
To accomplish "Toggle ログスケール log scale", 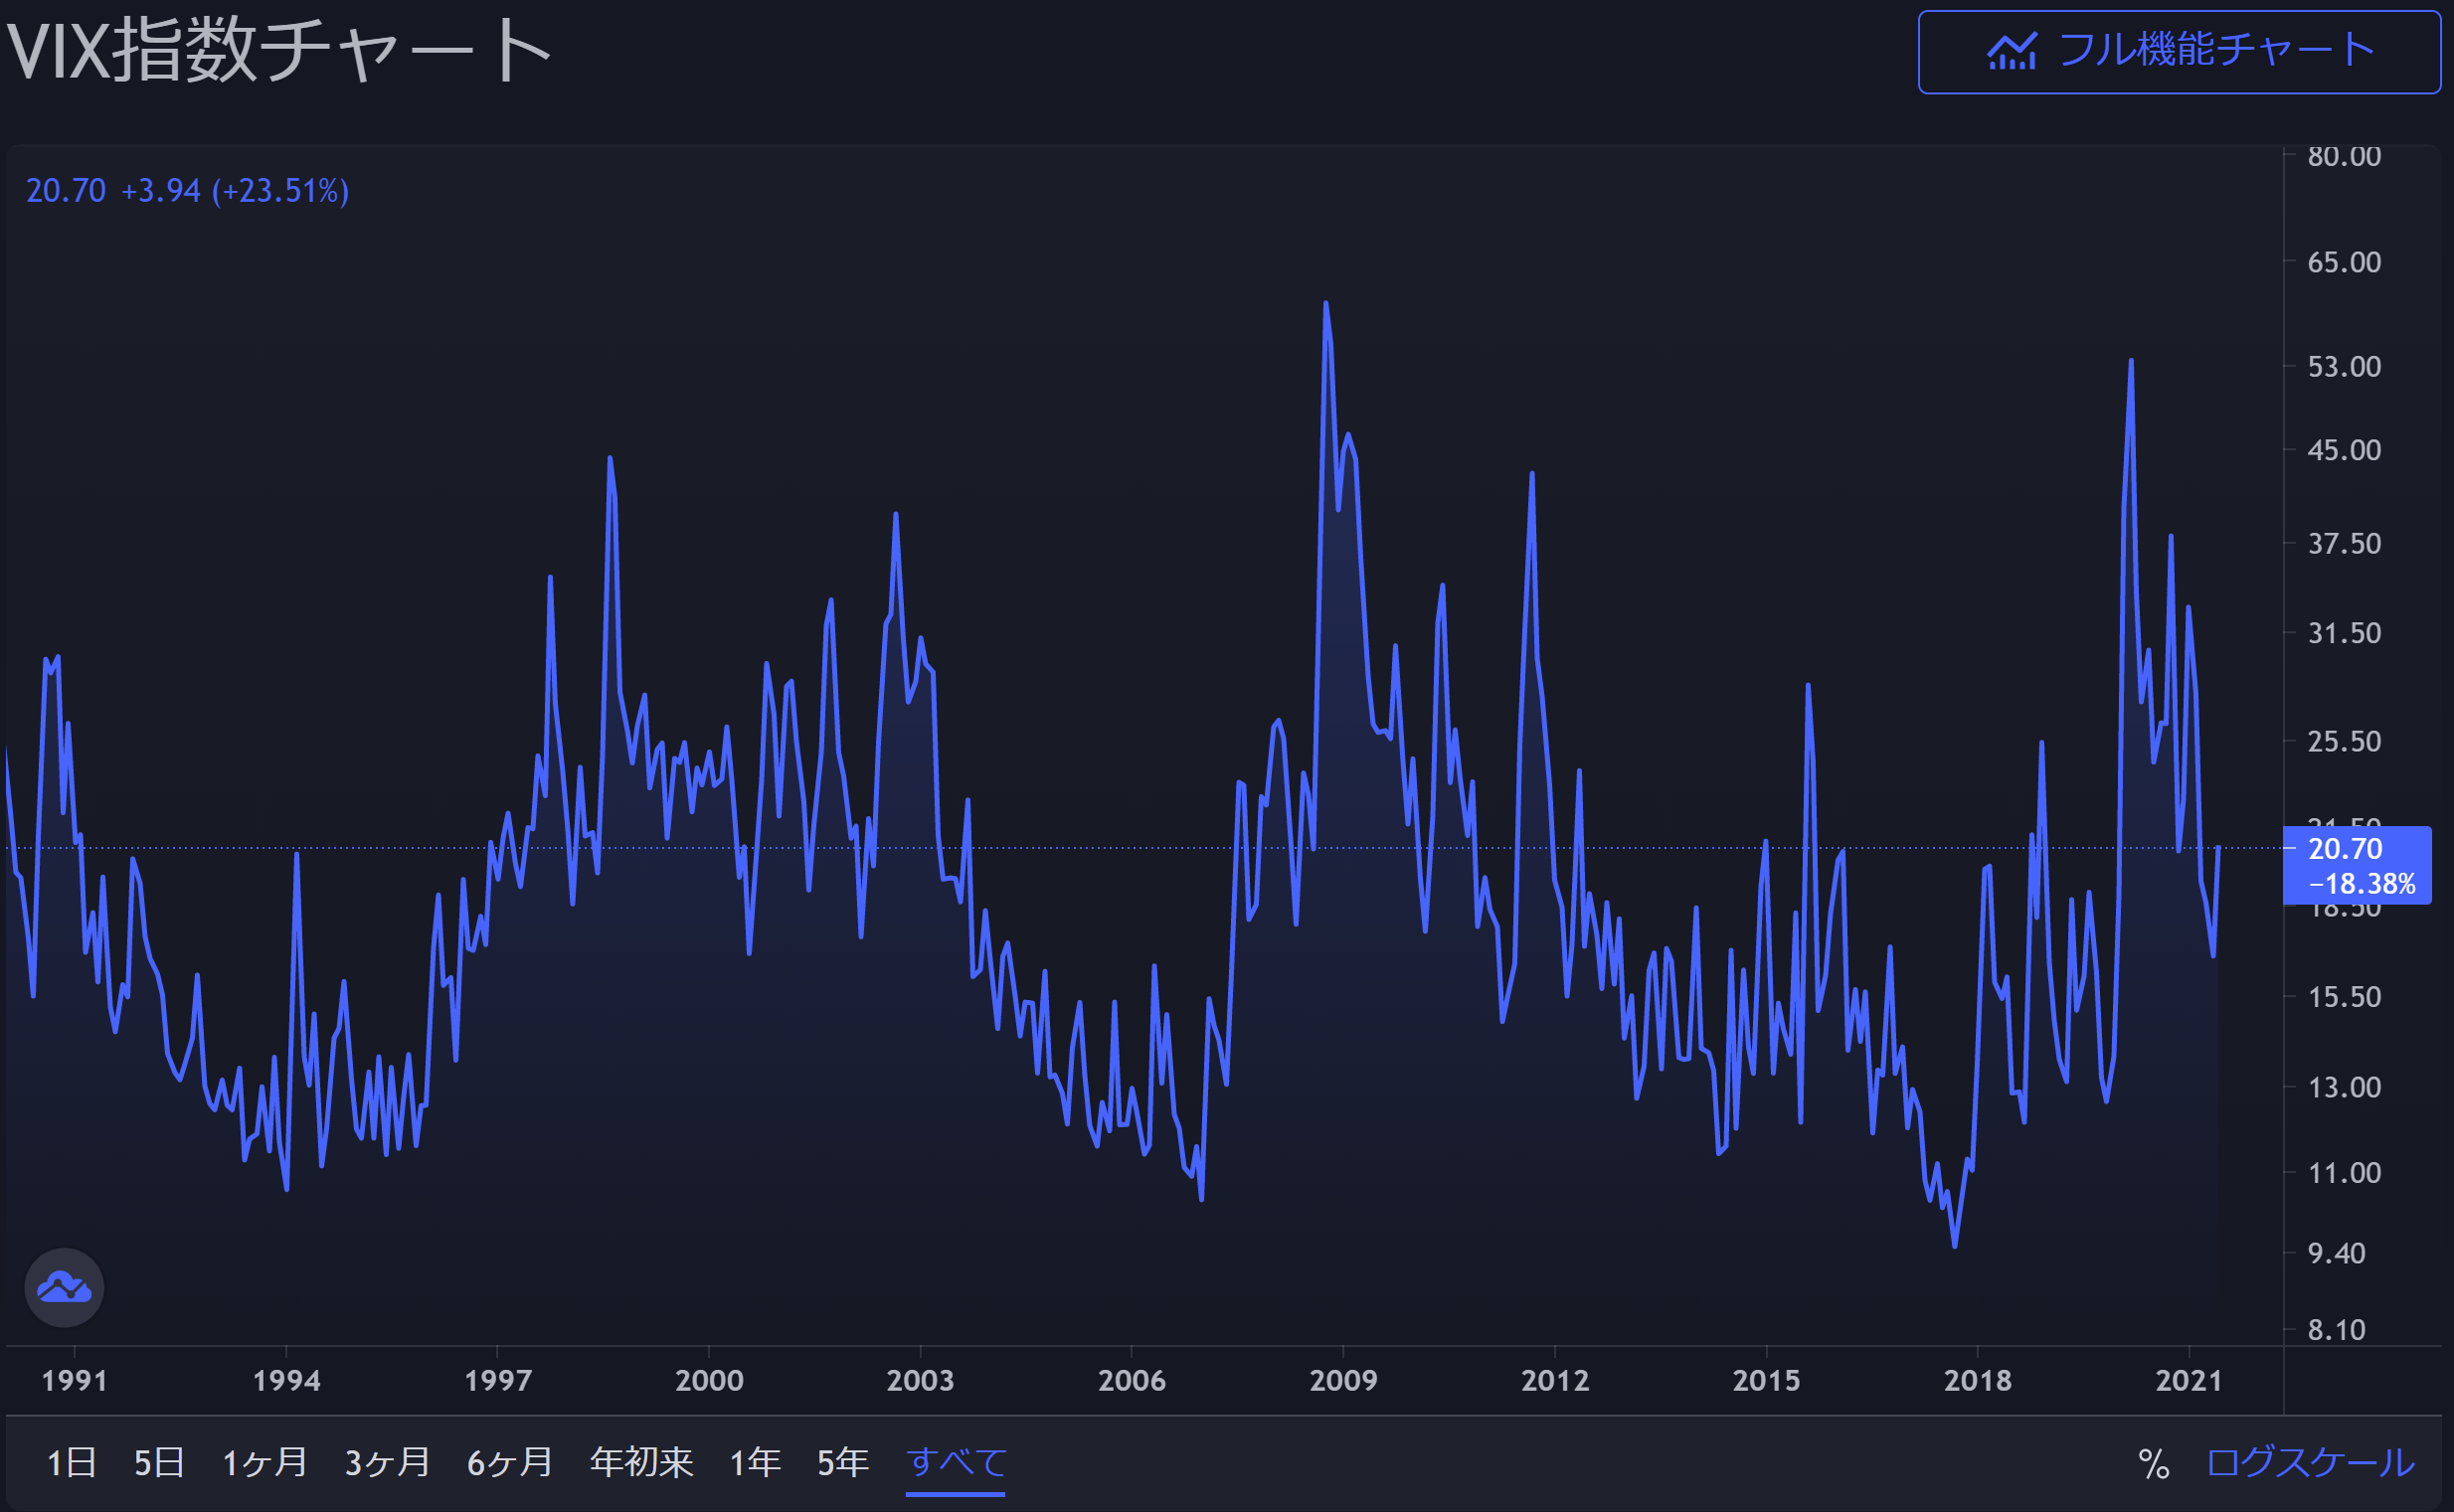I will [2310, 1462].
